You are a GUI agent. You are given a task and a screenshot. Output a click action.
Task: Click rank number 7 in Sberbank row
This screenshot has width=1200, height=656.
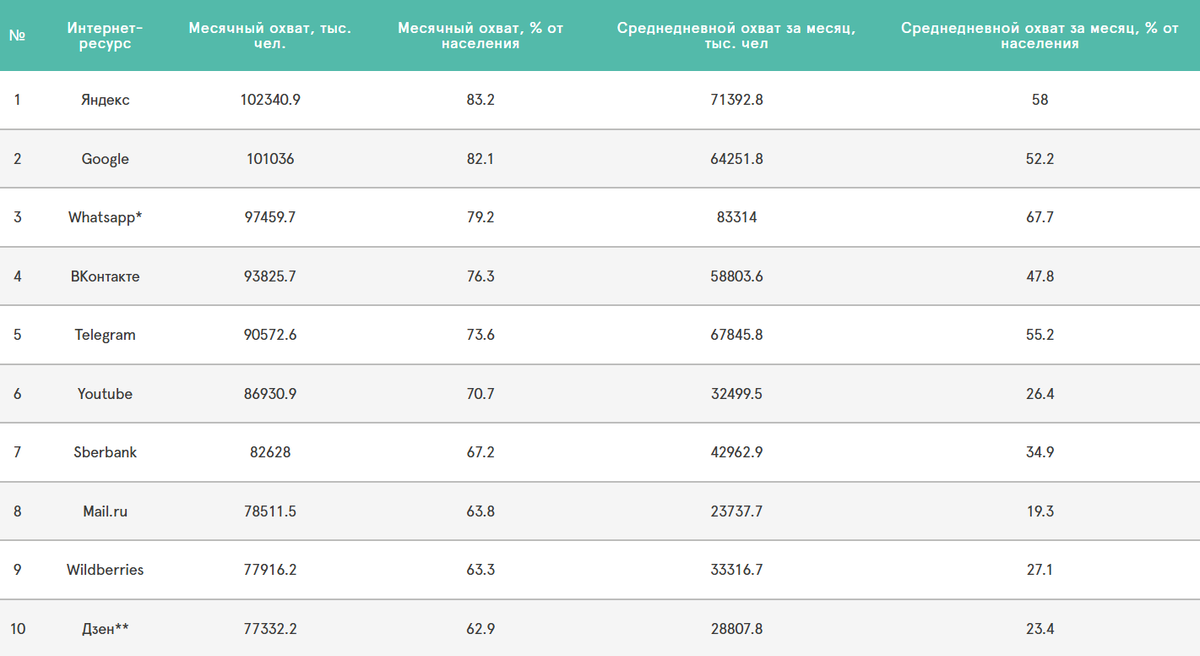coord(17,452)
